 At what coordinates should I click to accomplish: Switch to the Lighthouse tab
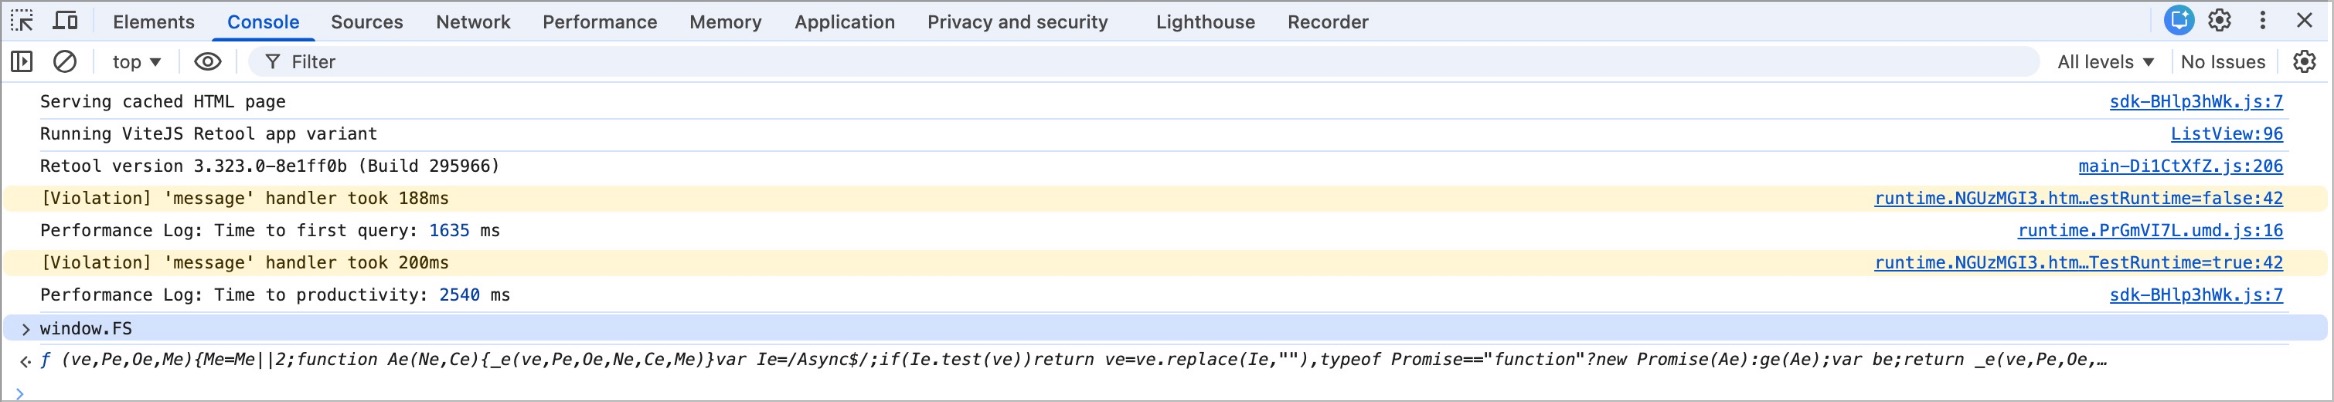click(x=1205, y=22)
